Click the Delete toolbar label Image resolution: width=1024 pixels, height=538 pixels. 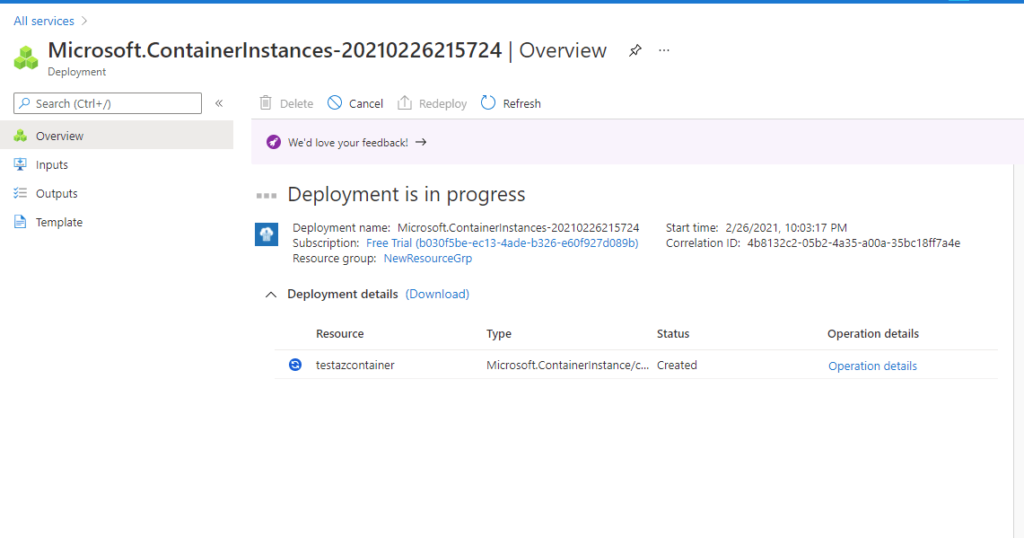[296, 104]
